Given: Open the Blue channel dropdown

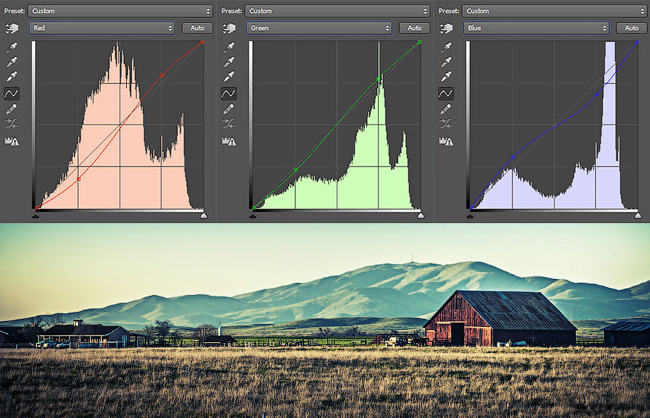Looking at the screenshot, I should pos(535,28).
